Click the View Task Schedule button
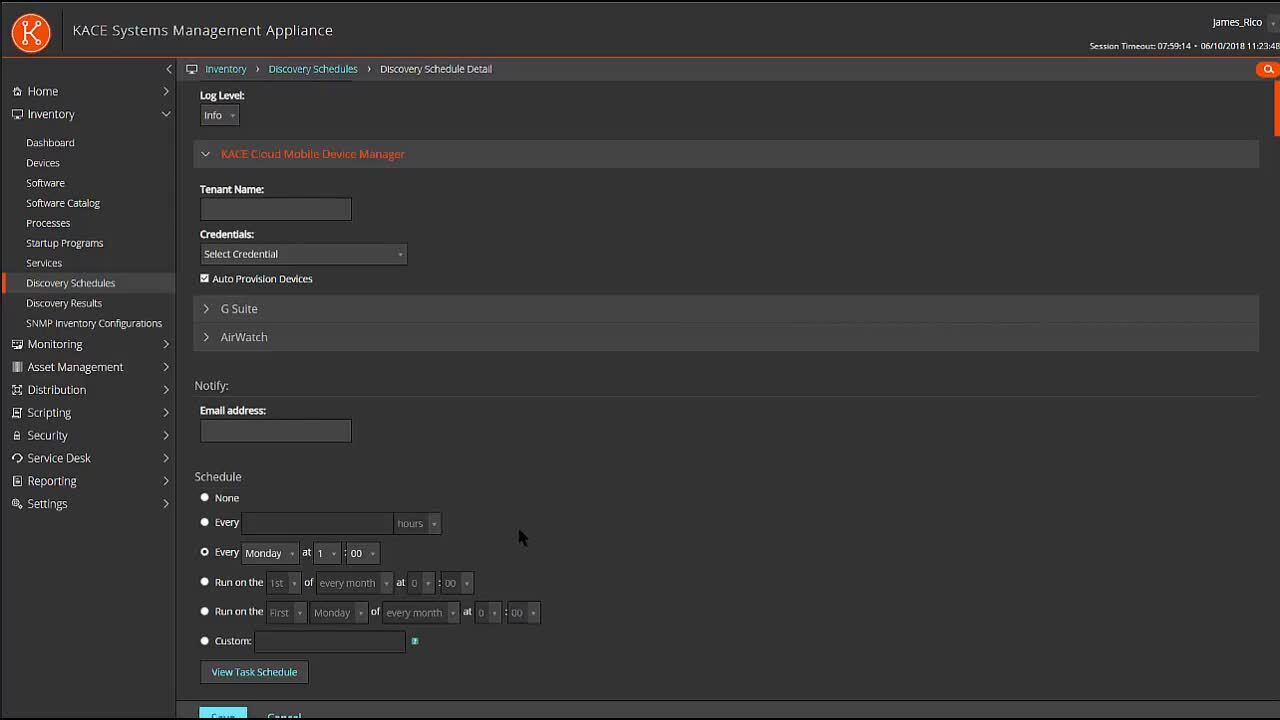1280x720 pixels. [x=254, y=672]
